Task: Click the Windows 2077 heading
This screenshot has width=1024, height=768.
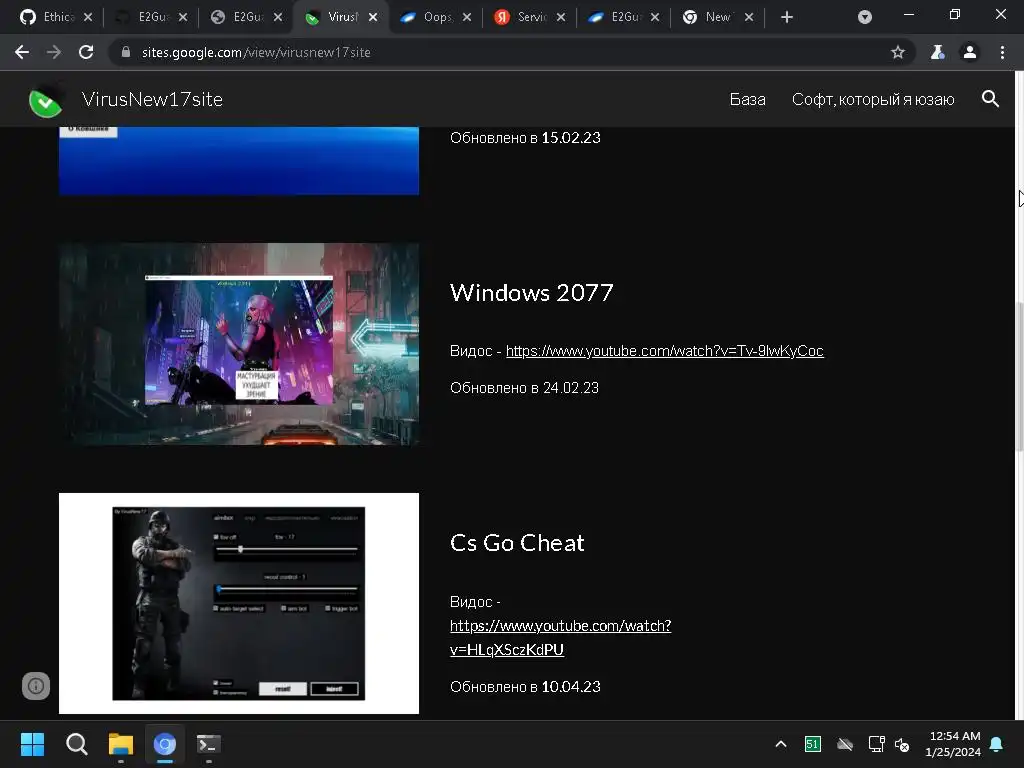Action: click(532, 293)
